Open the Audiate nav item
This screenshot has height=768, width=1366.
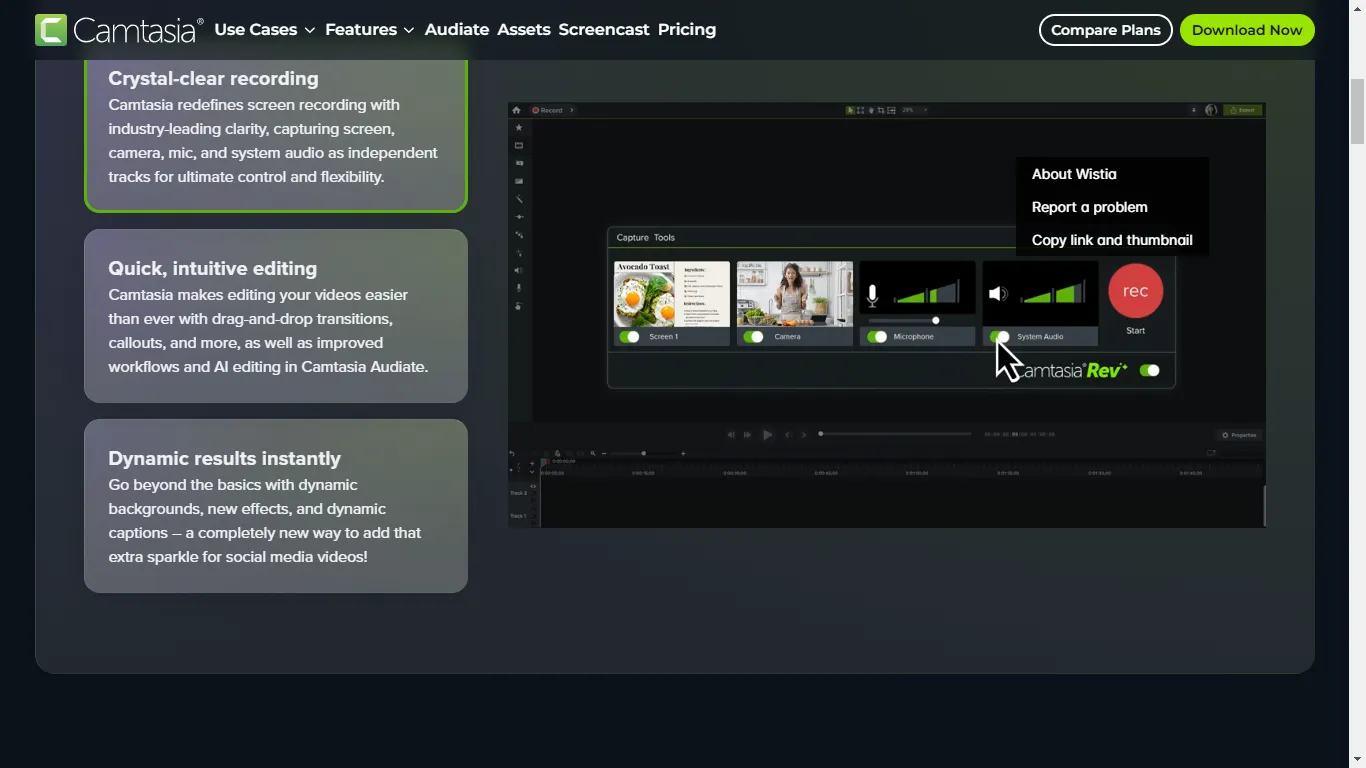pos(457,30)
